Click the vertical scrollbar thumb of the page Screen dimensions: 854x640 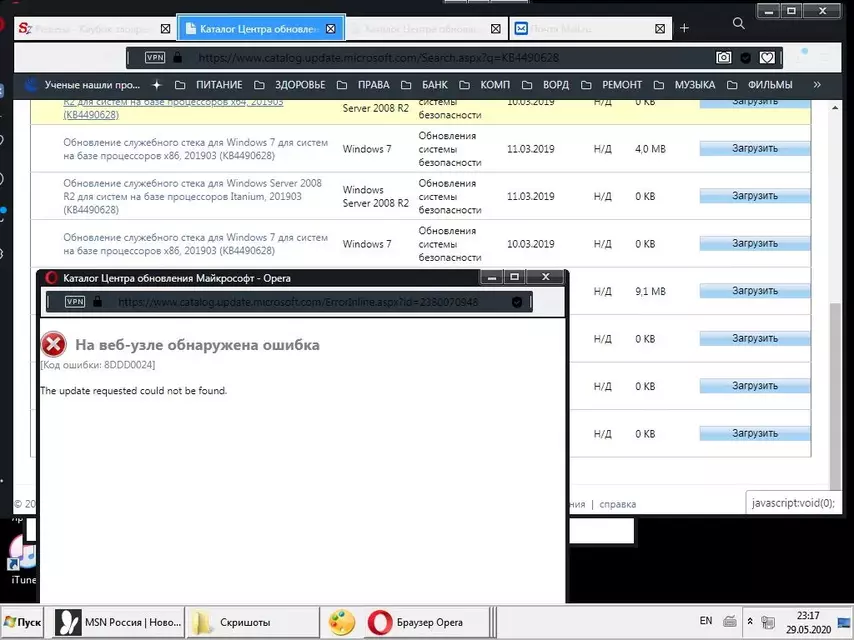(835, 396)
